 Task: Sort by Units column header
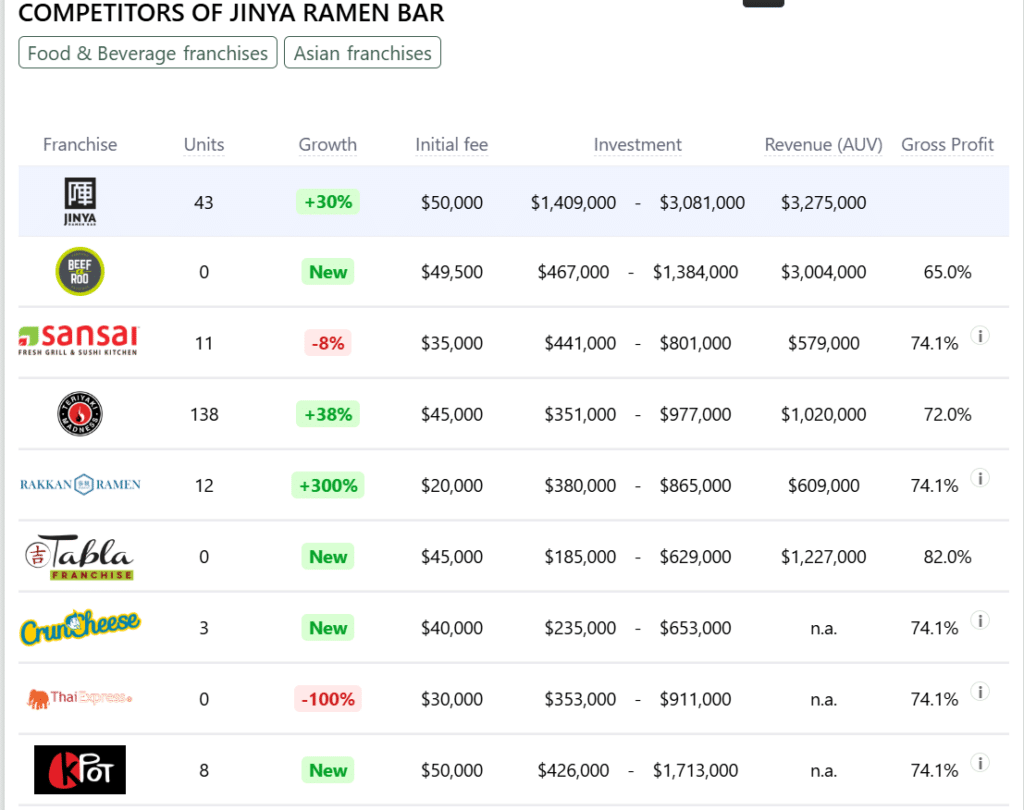[204, 144]
